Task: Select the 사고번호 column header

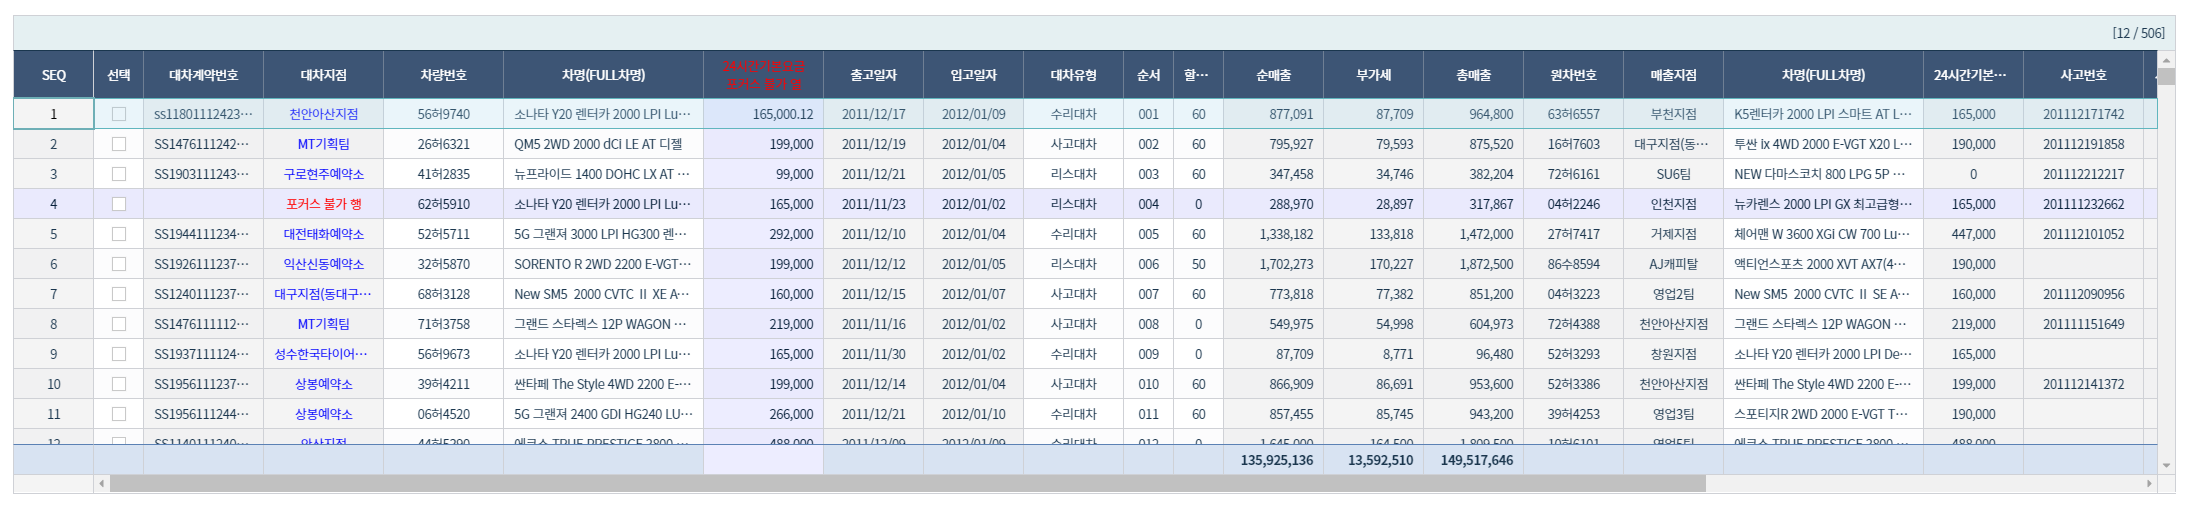Action: coord(2083,75)
